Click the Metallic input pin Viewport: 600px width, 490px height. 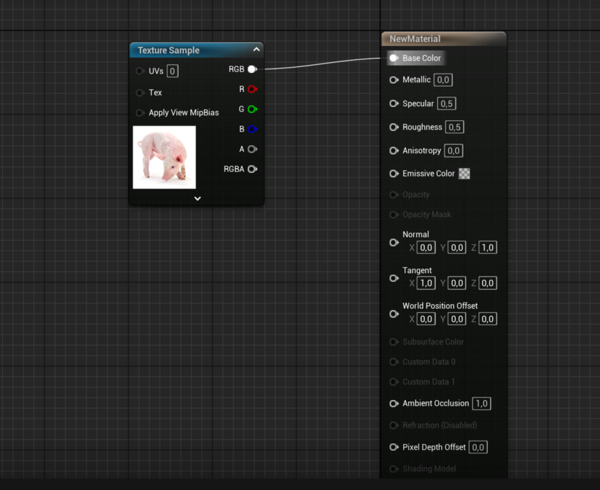pos(394,80)
